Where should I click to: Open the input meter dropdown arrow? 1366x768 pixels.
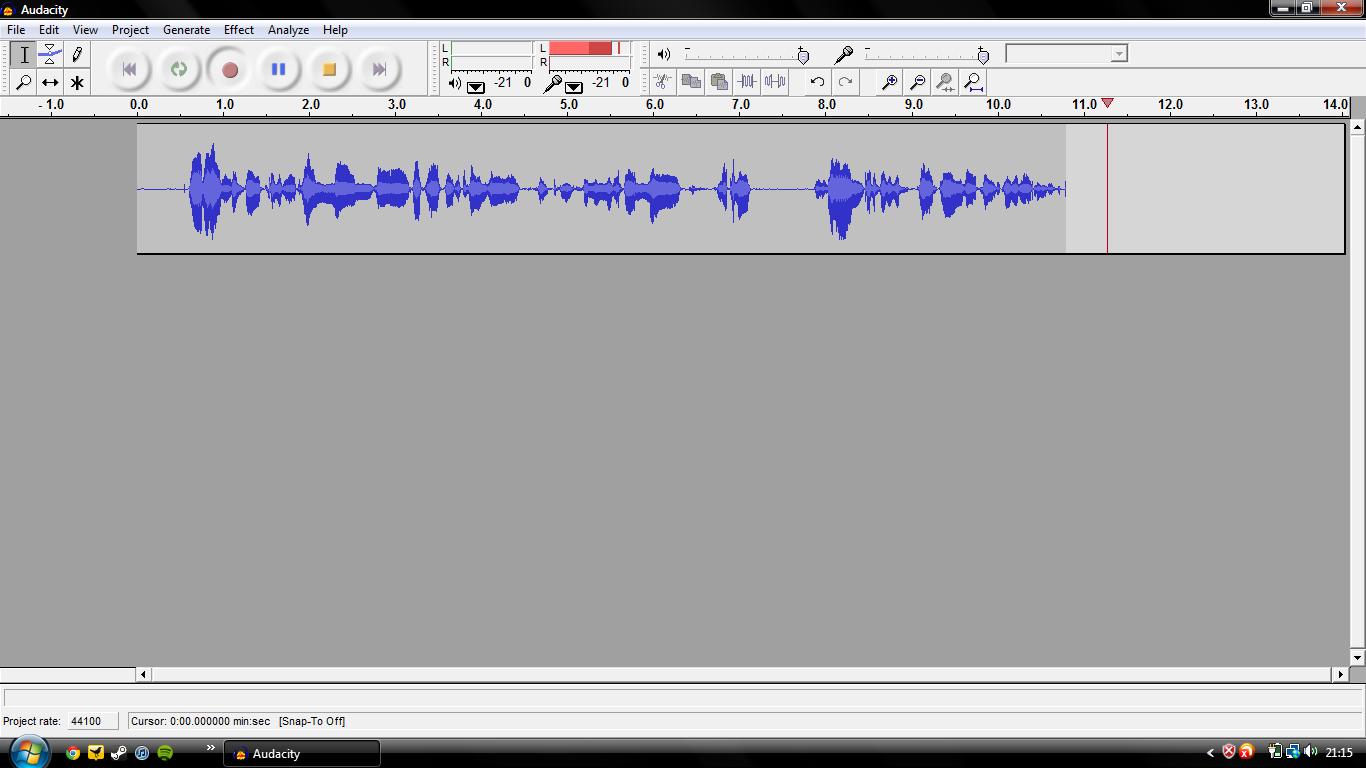[573, 87]
